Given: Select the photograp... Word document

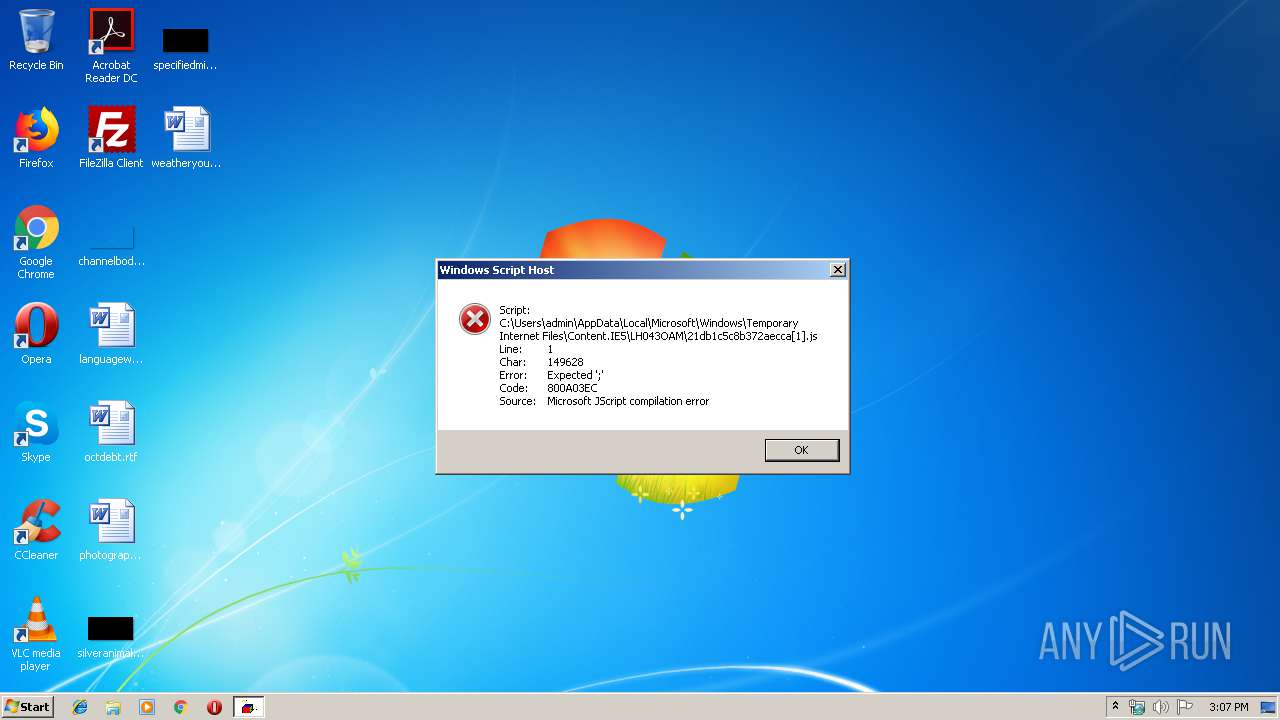Looking at the screenshot, I should (x=111, y=530).
